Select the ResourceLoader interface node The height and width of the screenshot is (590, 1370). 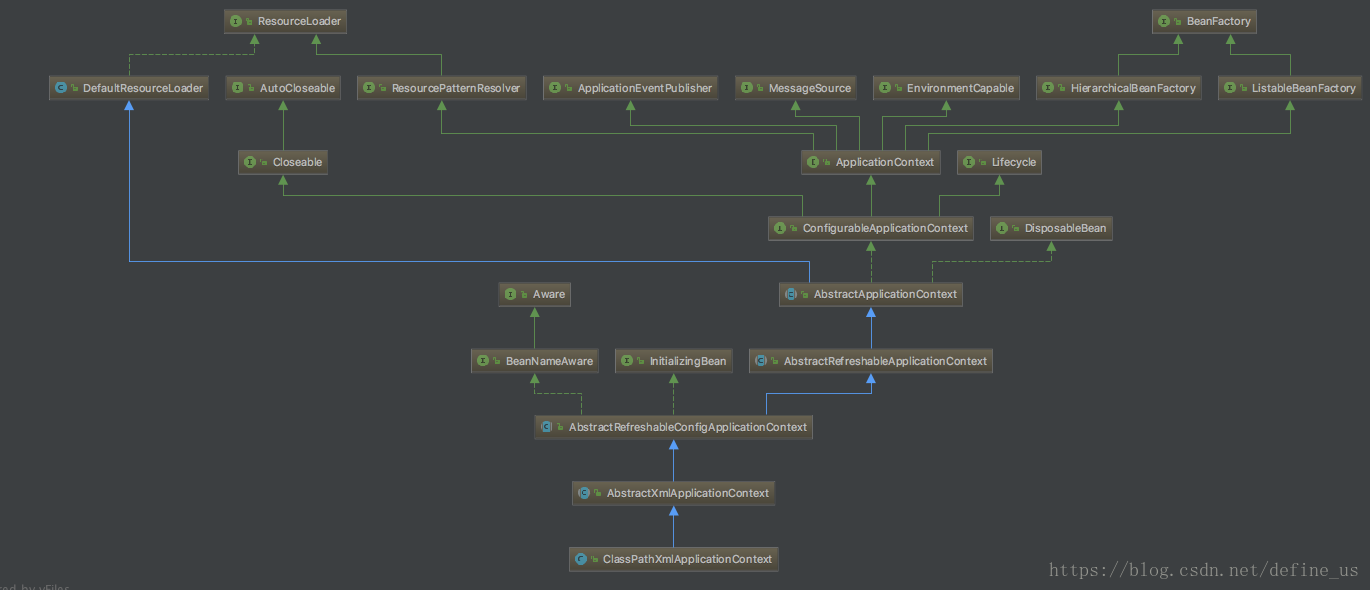(x=286, y=21)
